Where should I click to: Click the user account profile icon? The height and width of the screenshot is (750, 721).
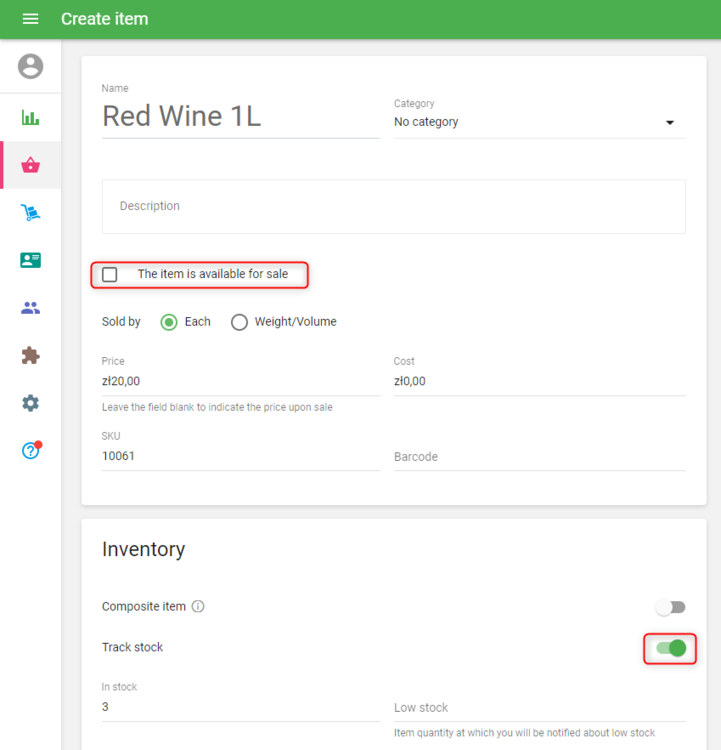30,66
